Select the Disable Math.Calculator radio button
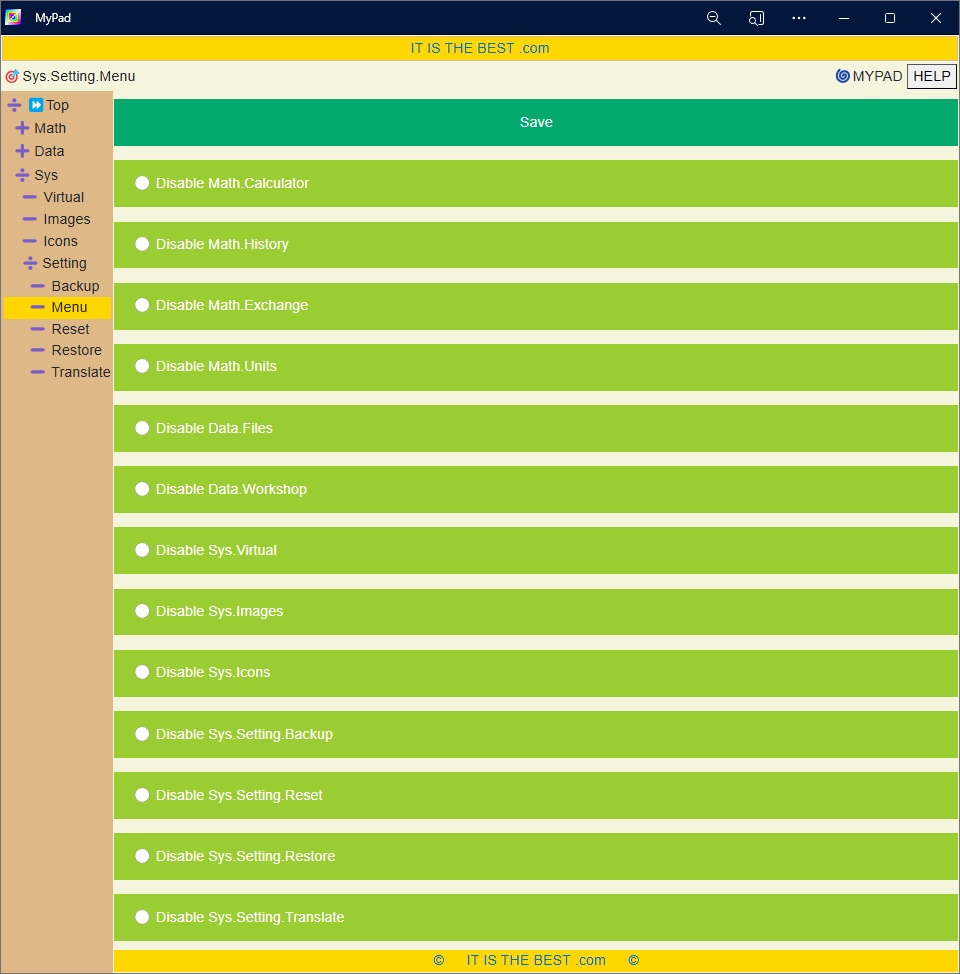Screen dimensions: 960x974 pyautogui.click(x=142, y=183)
